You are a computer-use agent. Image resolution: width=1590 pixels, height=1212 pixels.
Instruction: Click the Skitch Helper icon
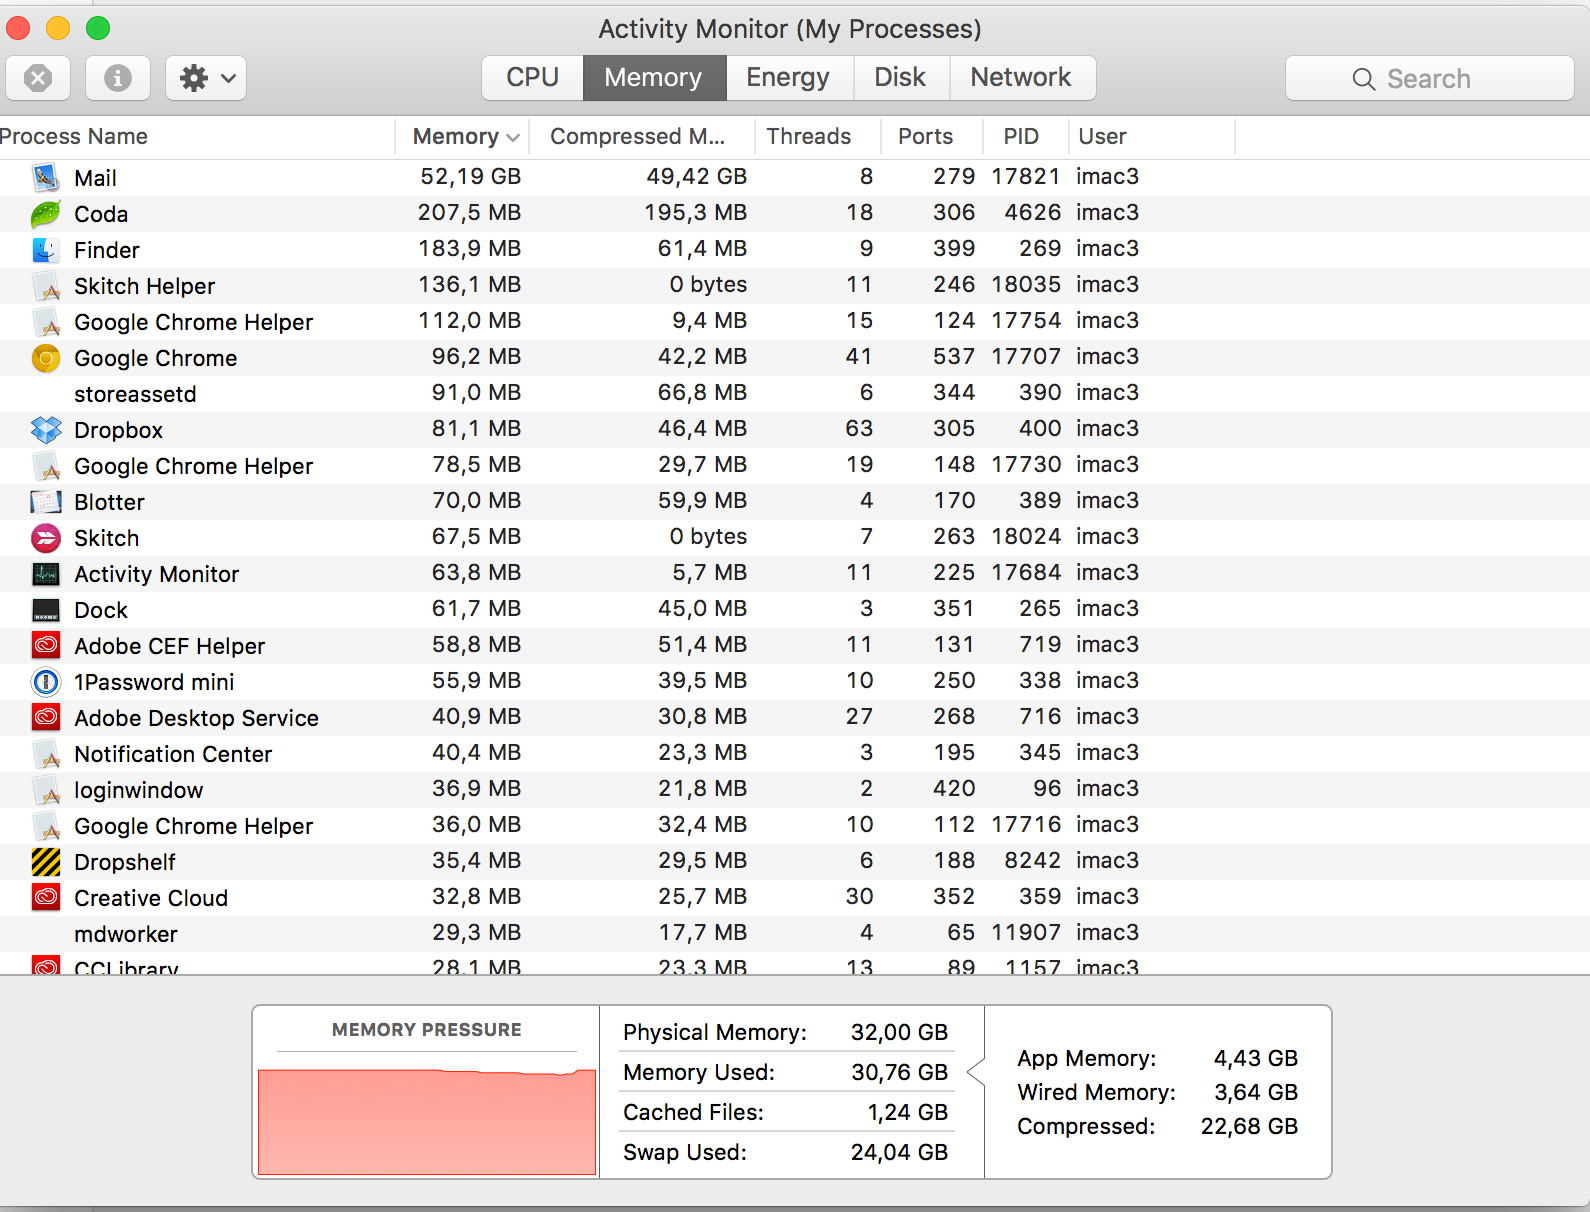tap(46, 286)
